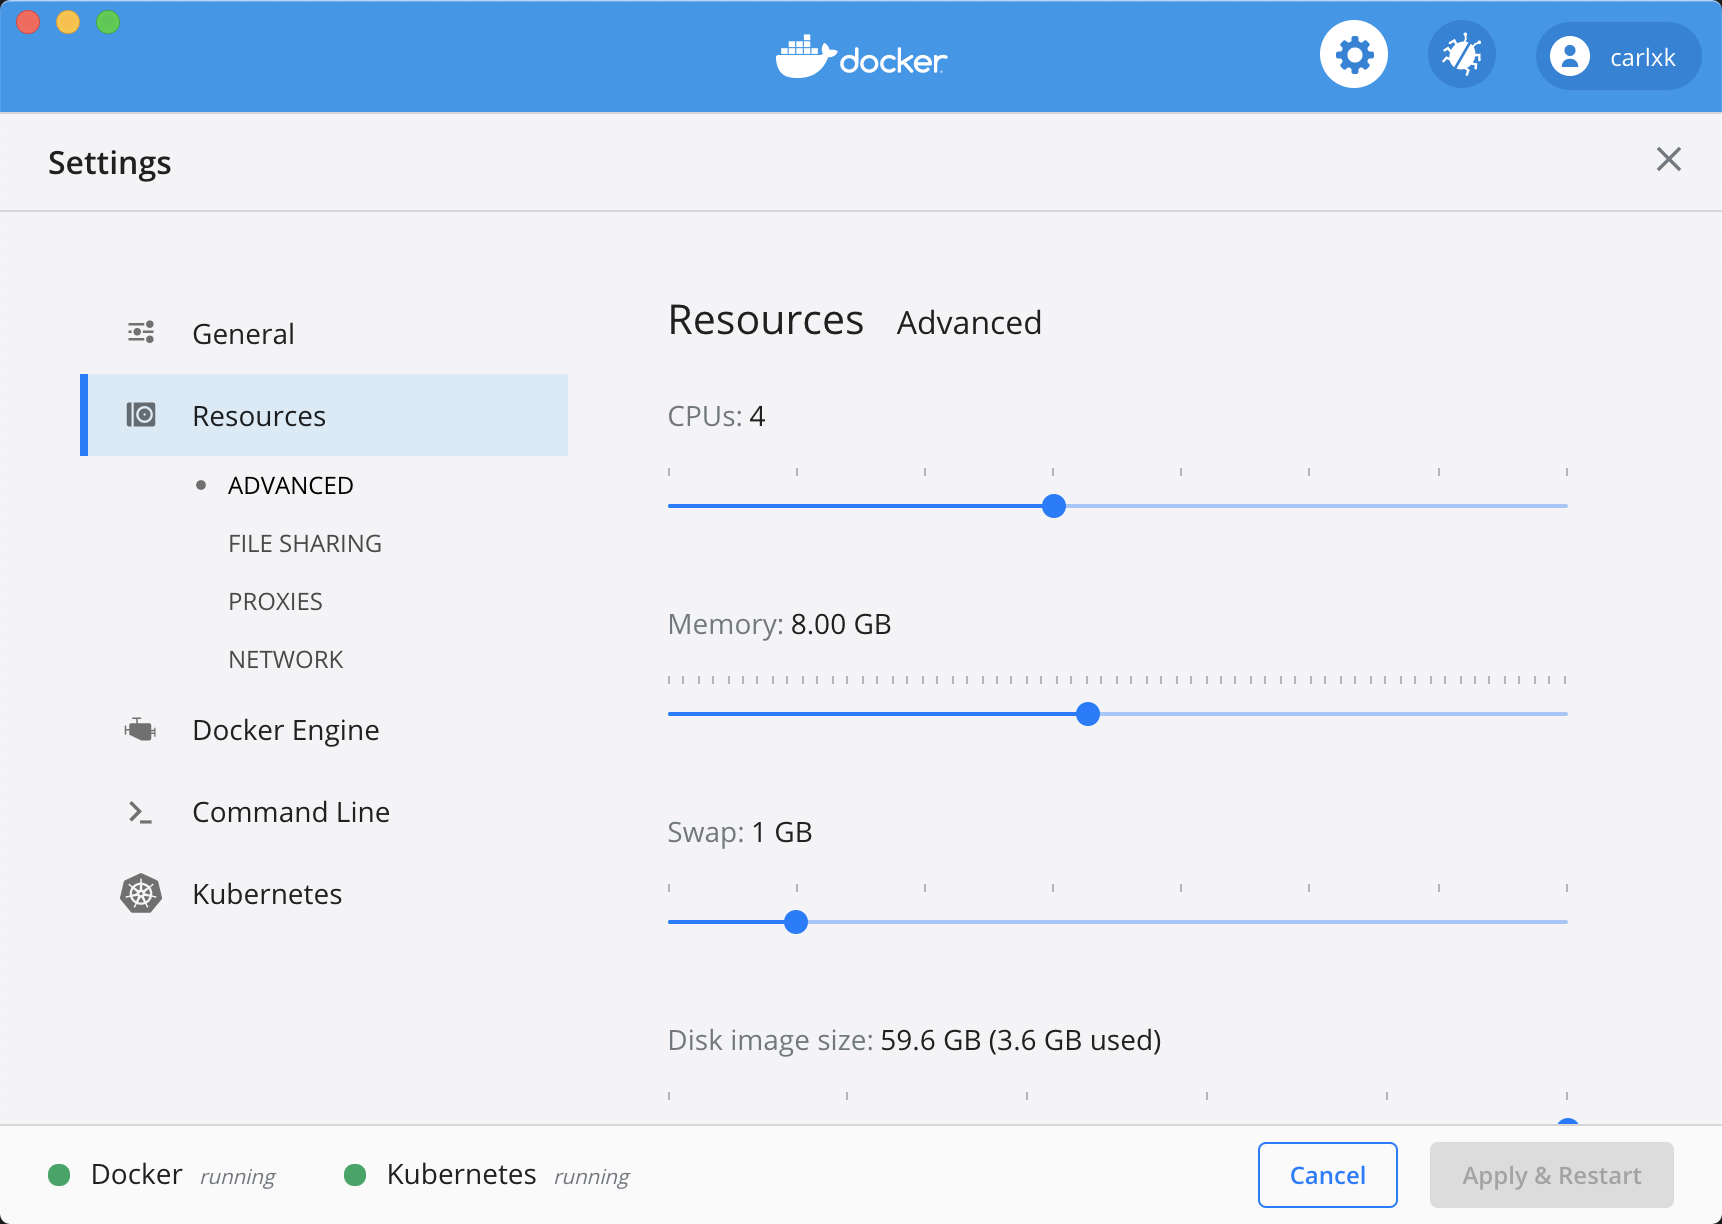Screen dimensions: 1722x1224
Task: Open the General settings section
Action: pos(324,333)
